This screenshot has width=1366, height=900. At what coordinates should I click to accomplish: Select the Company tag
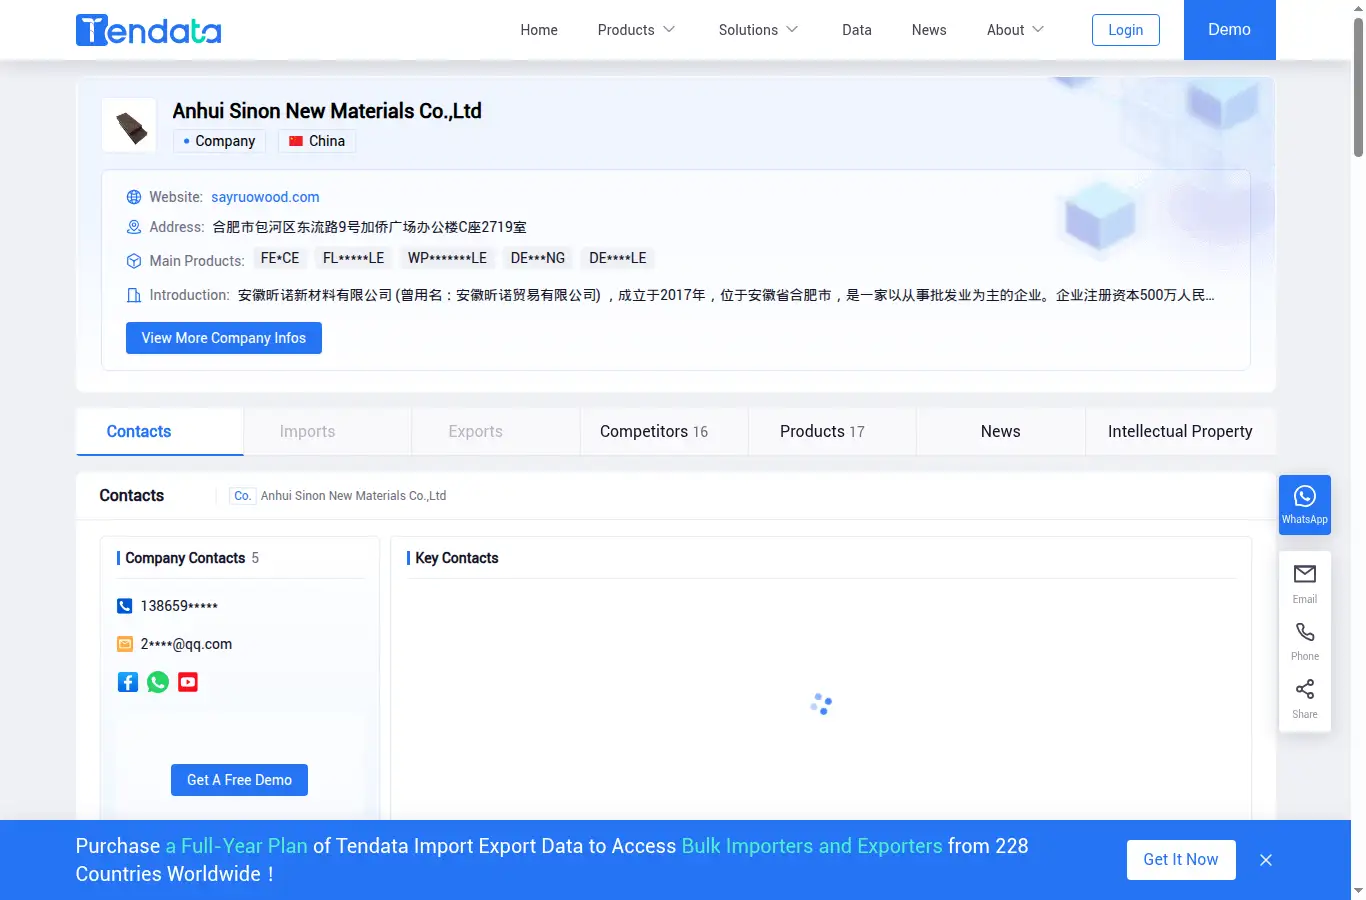219,141
